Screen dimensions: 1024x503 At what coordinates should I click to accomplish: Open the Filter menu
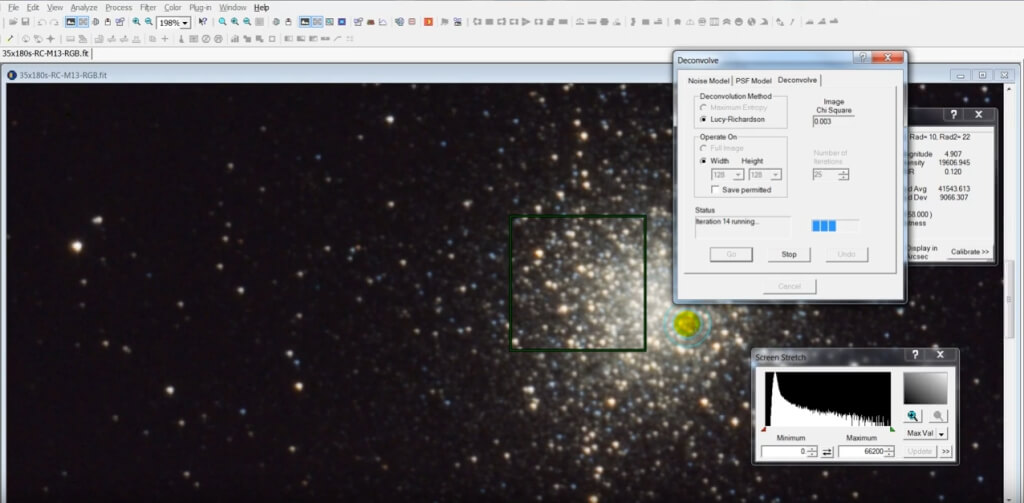point(148,8)
